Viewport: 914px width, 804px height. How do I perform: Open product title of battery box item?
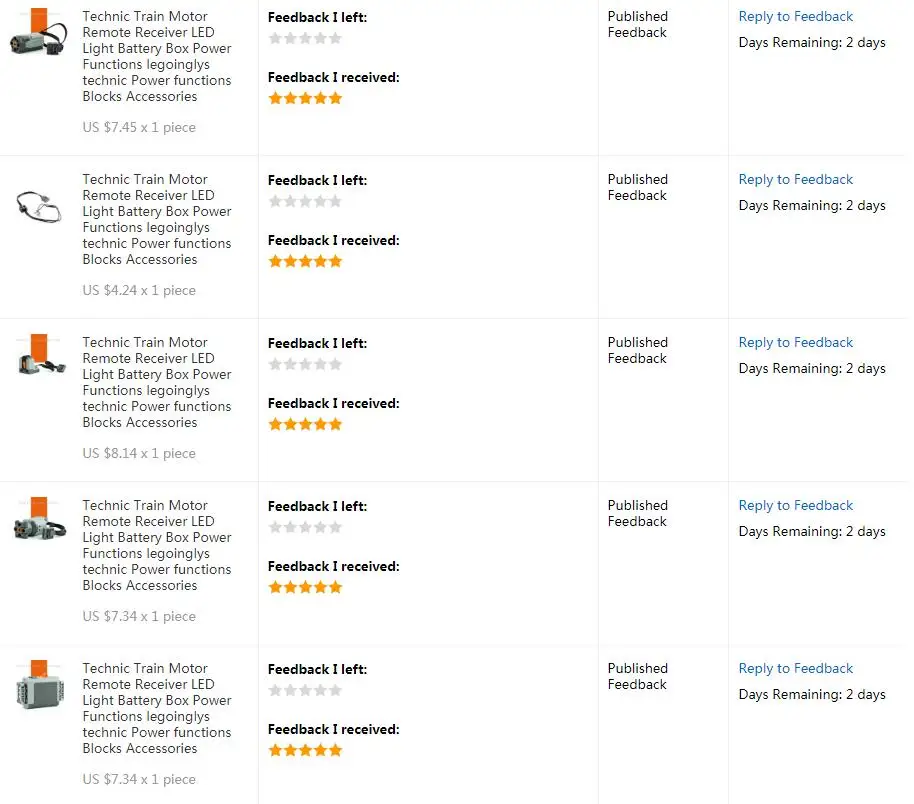[x=157, y=708]
